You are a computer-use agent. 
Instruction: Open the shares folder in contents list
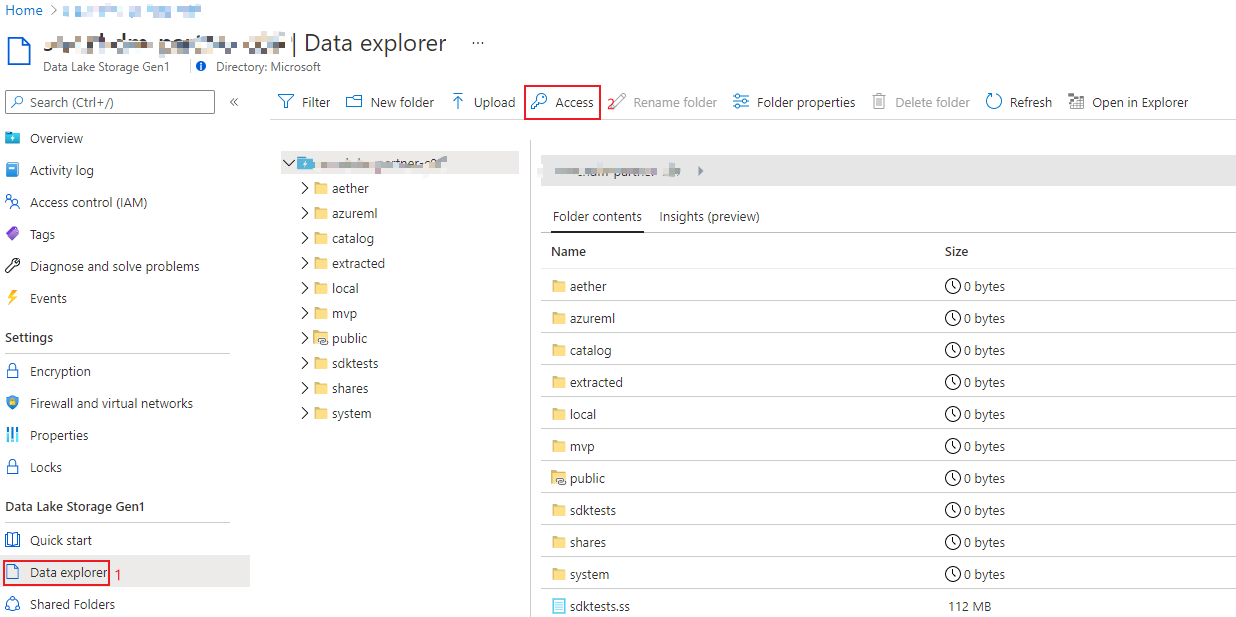[588, 542]
